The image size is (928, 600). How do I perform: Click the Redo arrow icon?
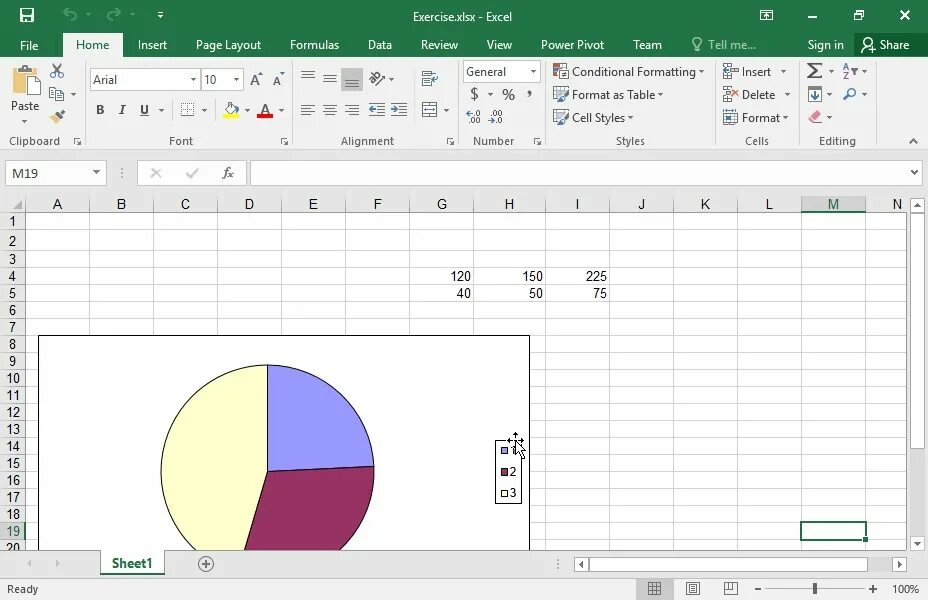pos(114,14)
